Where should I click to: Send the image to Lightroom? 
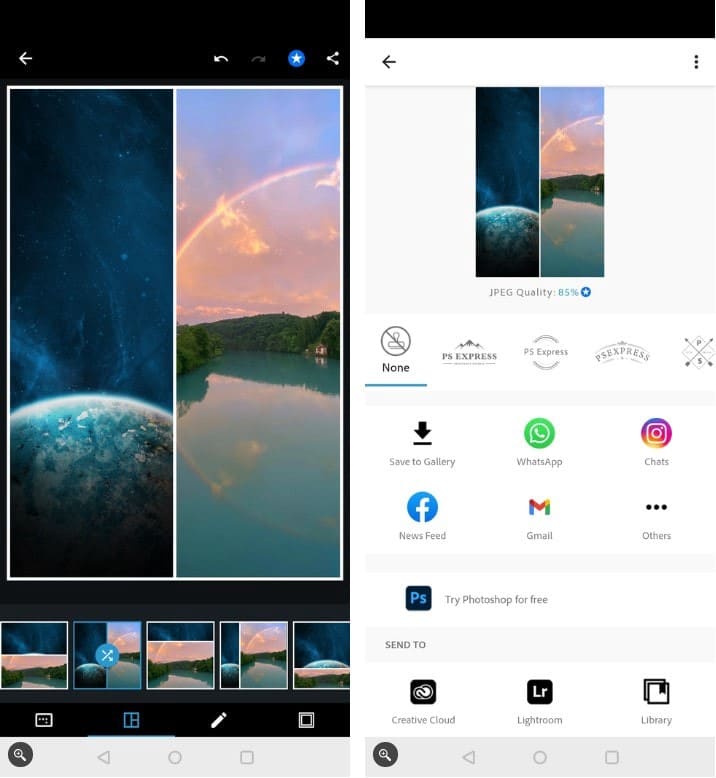(x=539, y=702)
